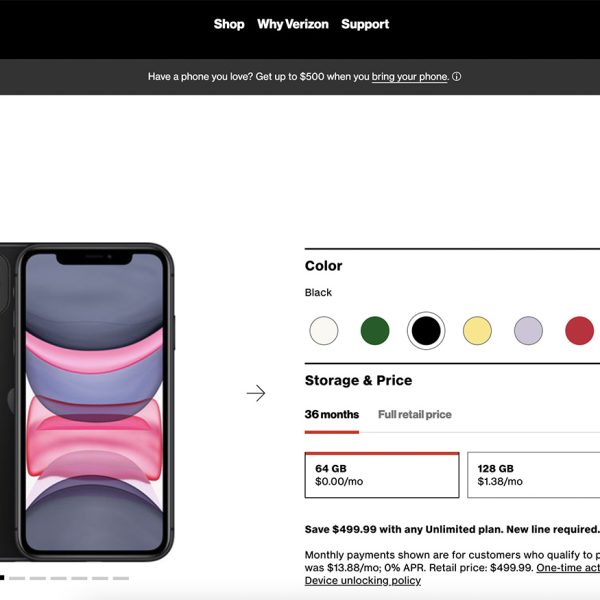Switch to the Full retail price tab
This screenshot has height=600, width=600.
click(415, 414)
